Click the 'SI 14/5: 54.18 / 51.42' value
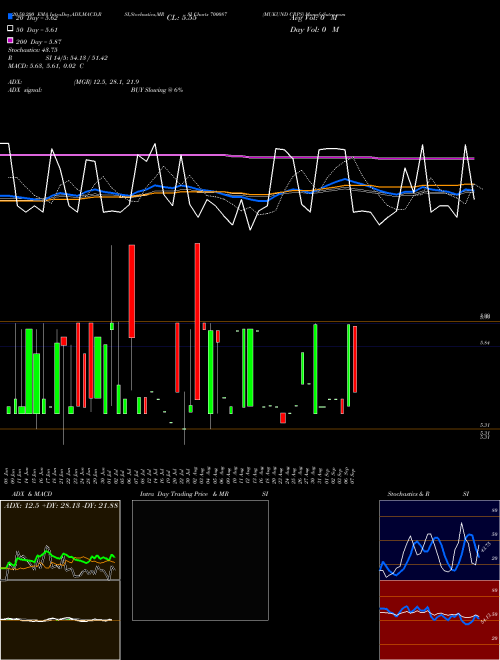 (77, 58)
